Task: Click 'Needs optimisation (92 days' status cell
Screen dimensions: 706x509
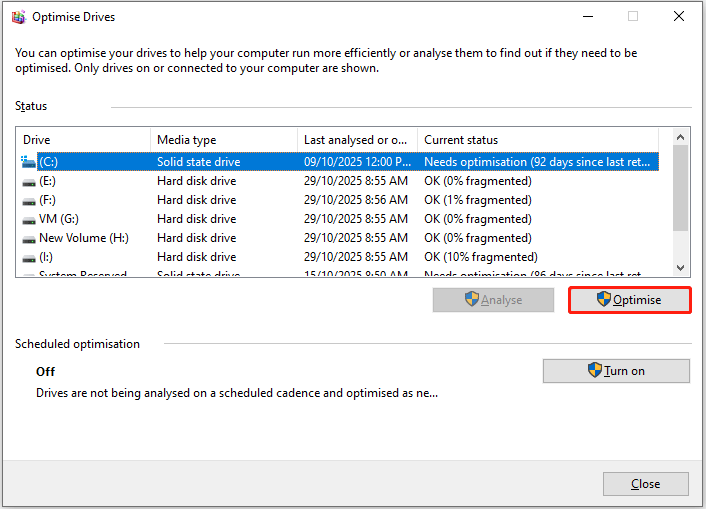Action: (537, 162)
